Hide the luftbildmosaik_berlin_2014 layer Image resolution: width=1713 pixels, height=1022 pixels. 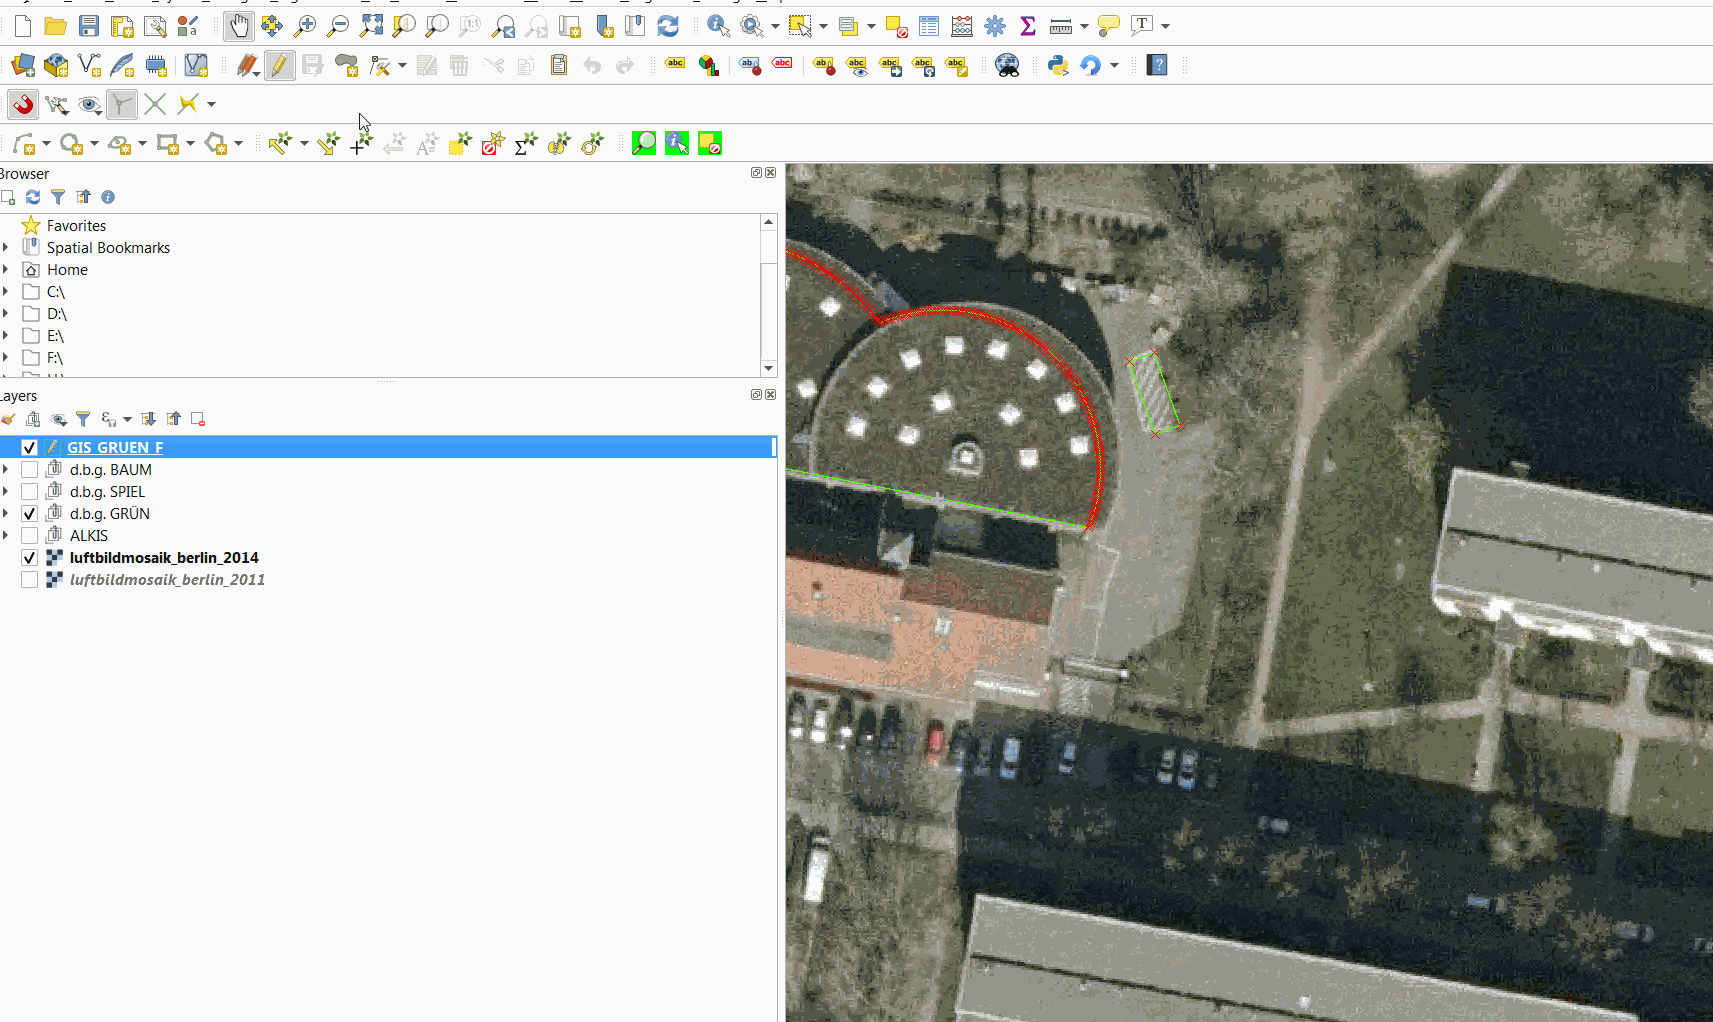(29, 557)
